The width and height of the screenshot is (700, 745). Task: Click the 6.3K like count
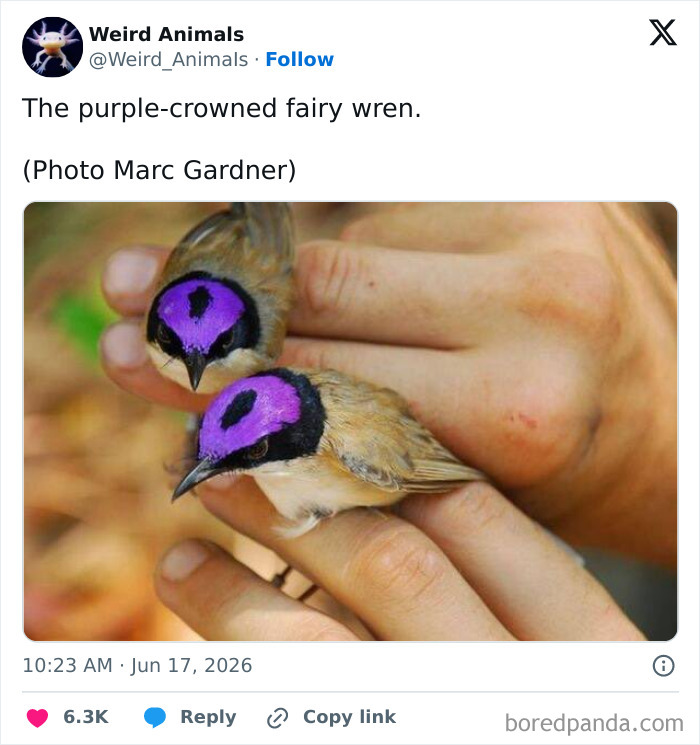point(86,717)
